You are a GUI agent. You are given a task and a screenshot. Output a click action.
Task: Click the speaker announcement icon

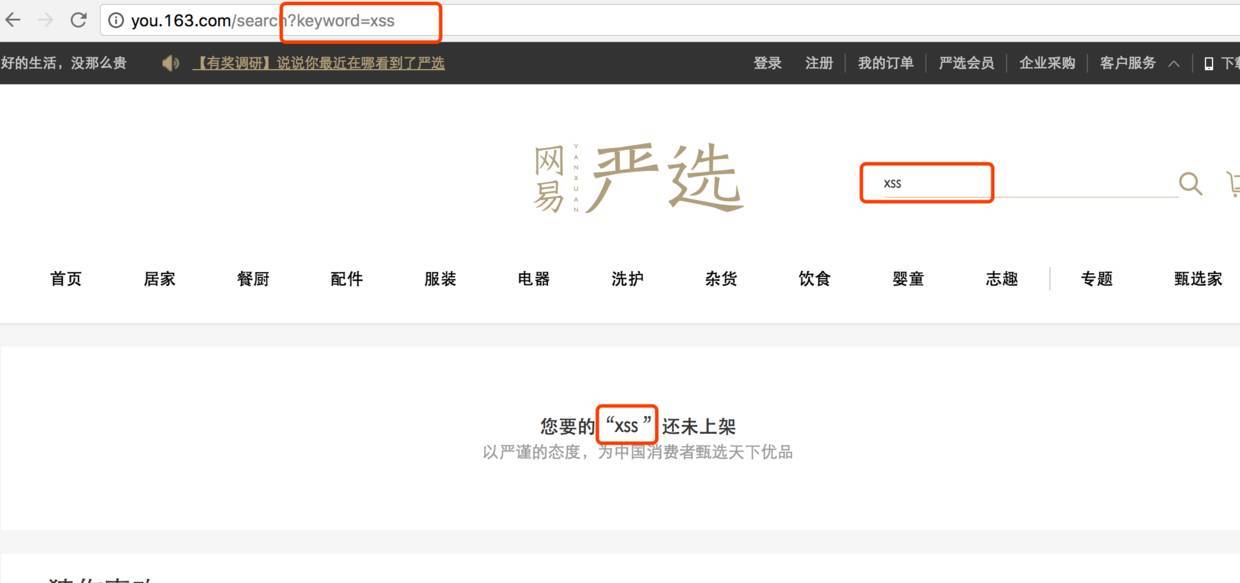[x=171, y=63]
